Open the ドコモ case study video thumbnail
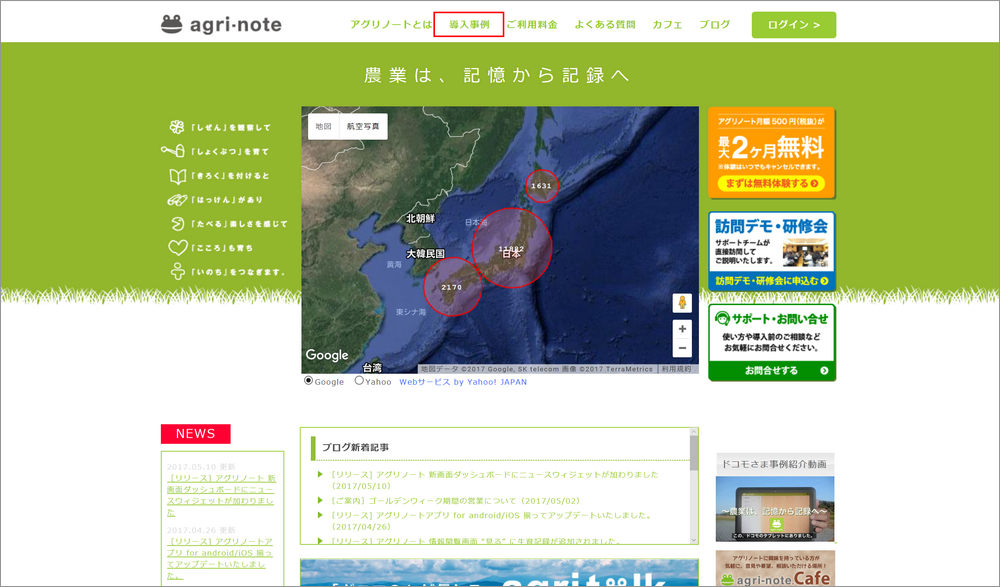Image resolution: width=1000 pixels, height=587 pixels. point(774,508)
